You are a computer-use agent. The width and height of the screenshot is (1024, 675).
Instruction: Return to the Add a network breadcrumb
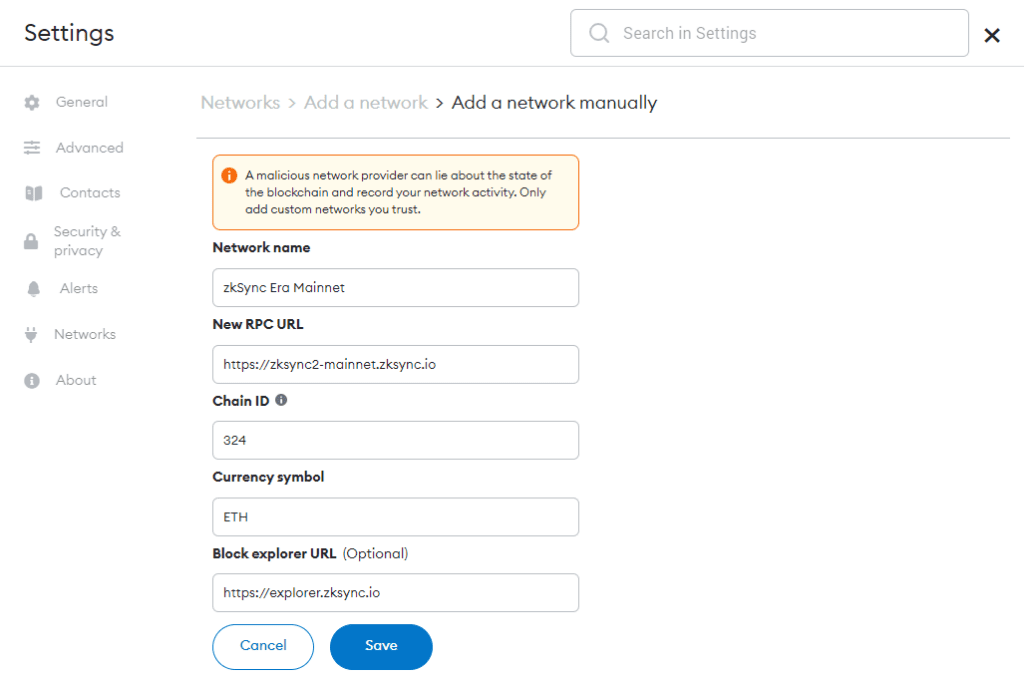(366, 102)
